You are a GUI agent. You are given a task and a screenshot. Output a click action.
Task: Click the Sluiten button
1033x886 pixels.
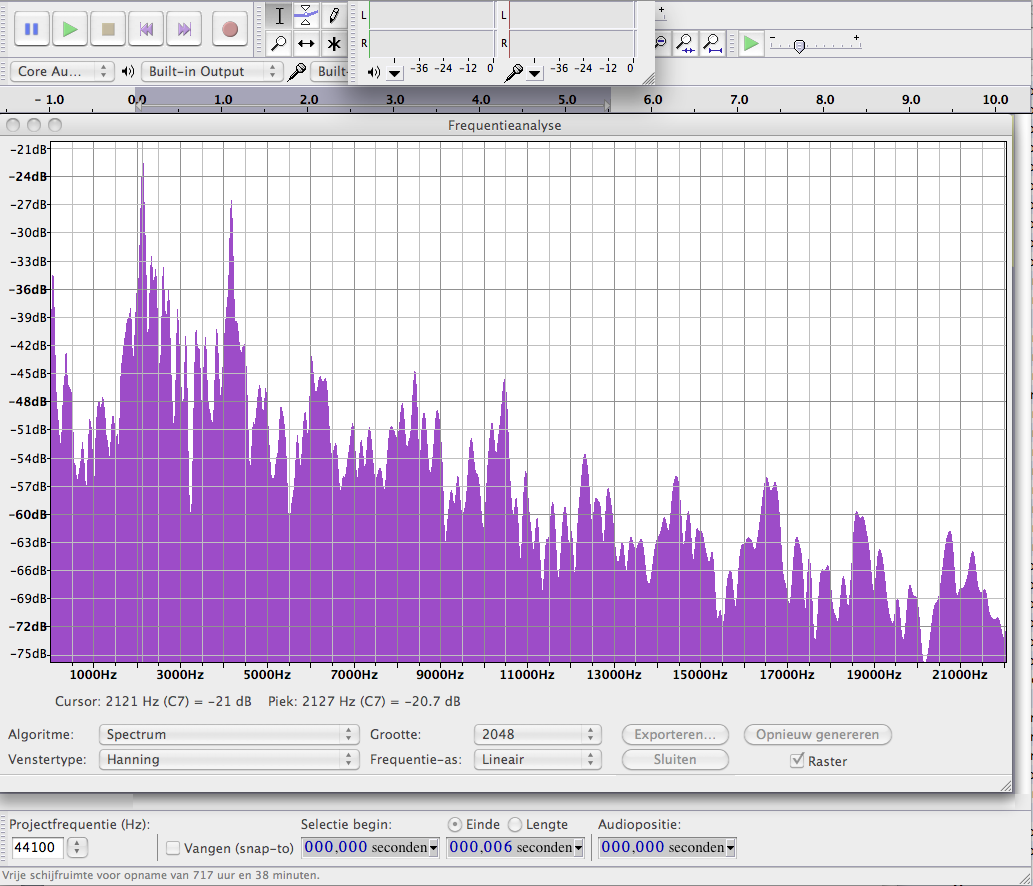tap(675, 759)
